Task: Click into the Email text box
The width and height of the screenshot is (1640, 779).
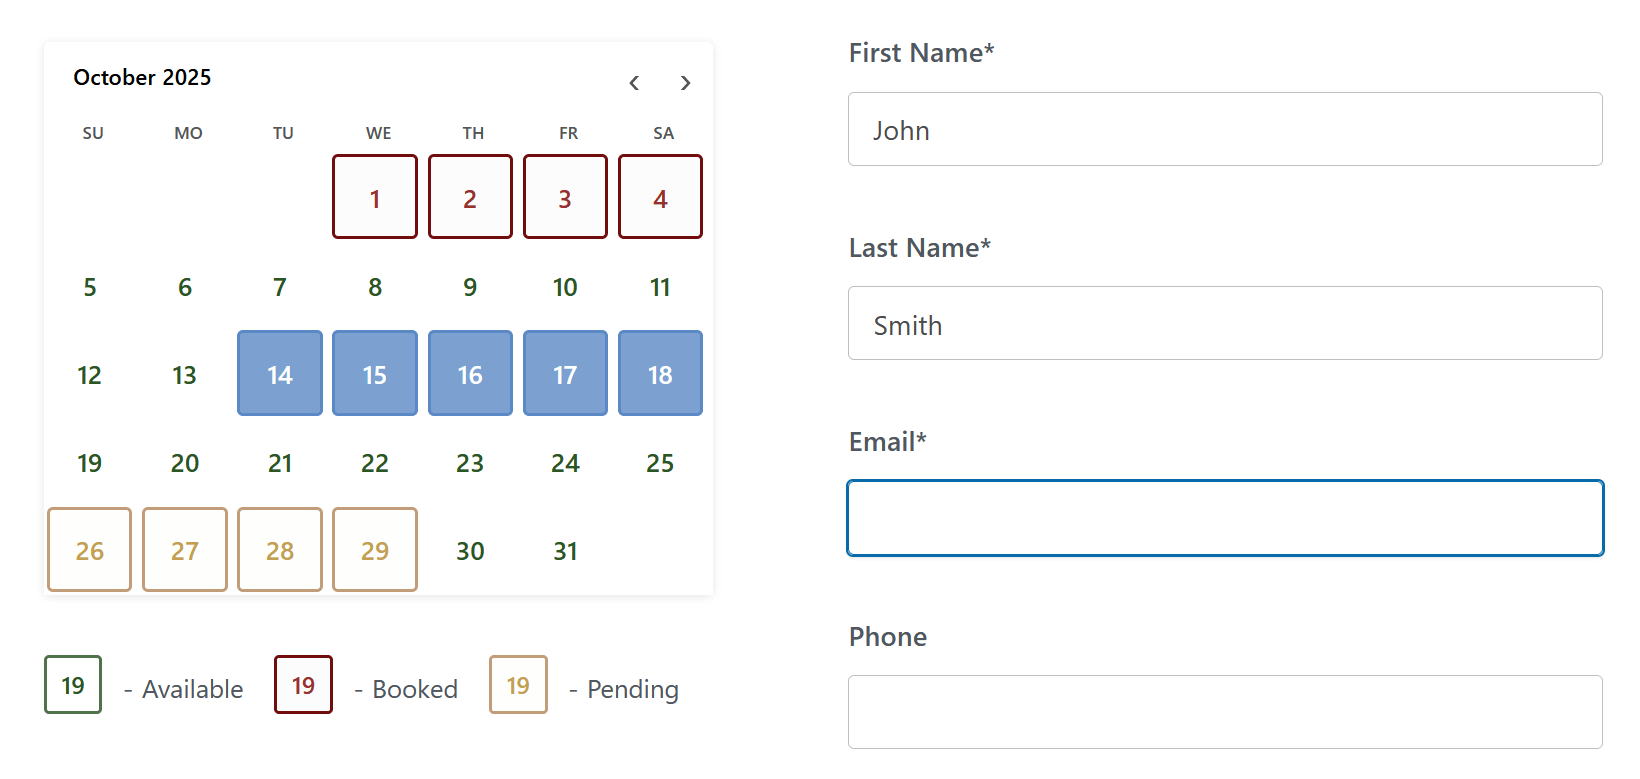Action: [1225, 518]
